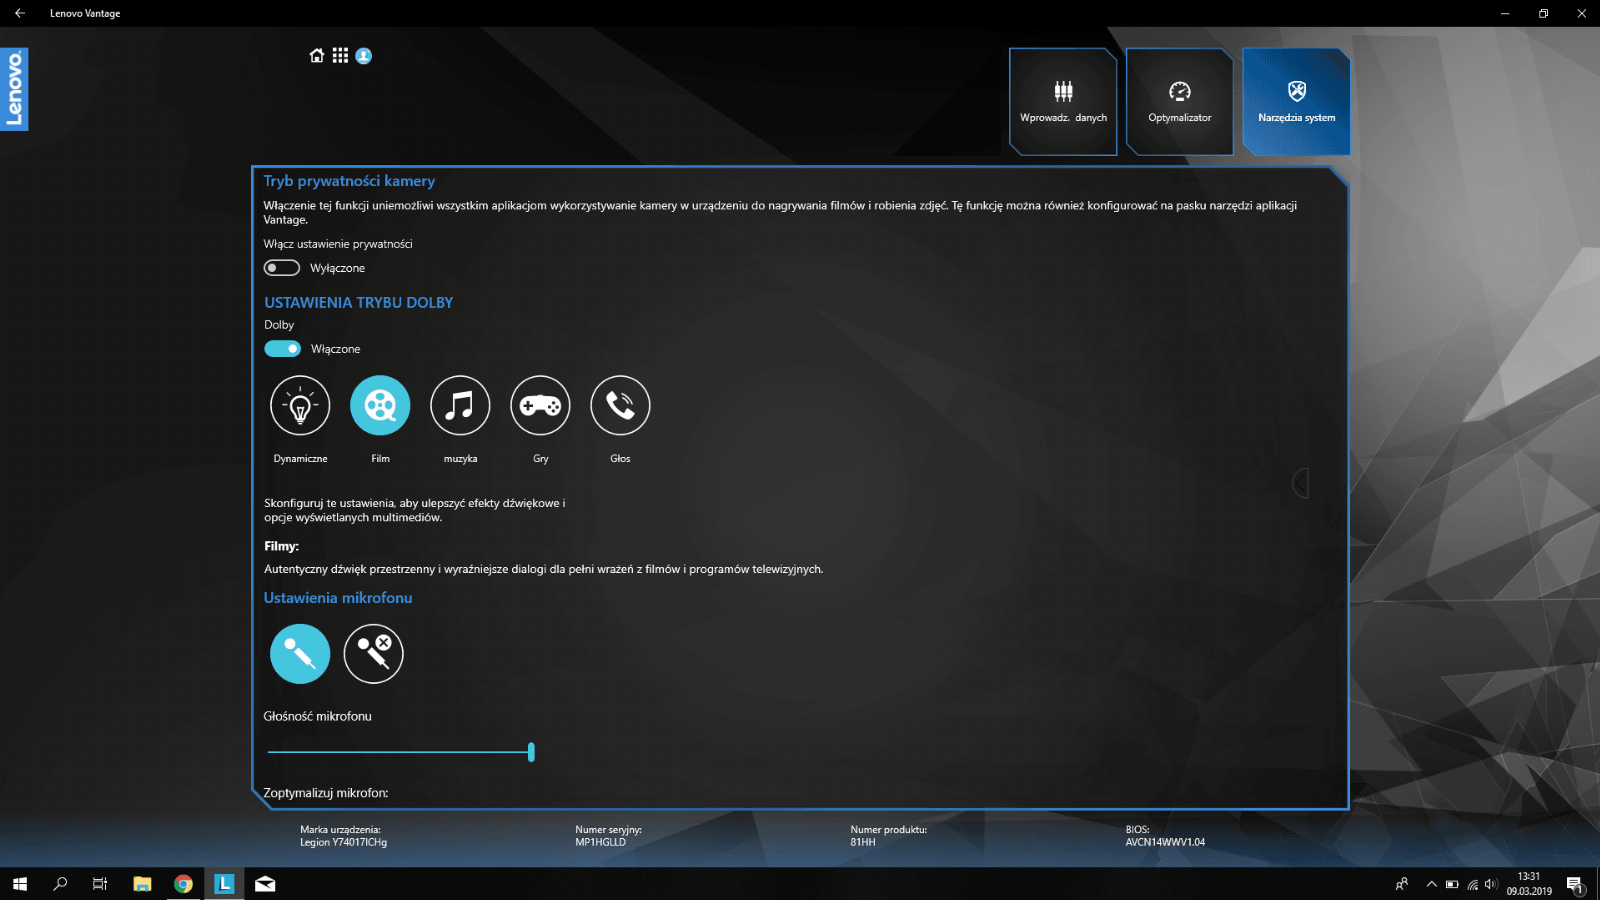Screen dimensions: 1600x900
Task: Toggle the Dolby switch off
Action: point(282,349)
